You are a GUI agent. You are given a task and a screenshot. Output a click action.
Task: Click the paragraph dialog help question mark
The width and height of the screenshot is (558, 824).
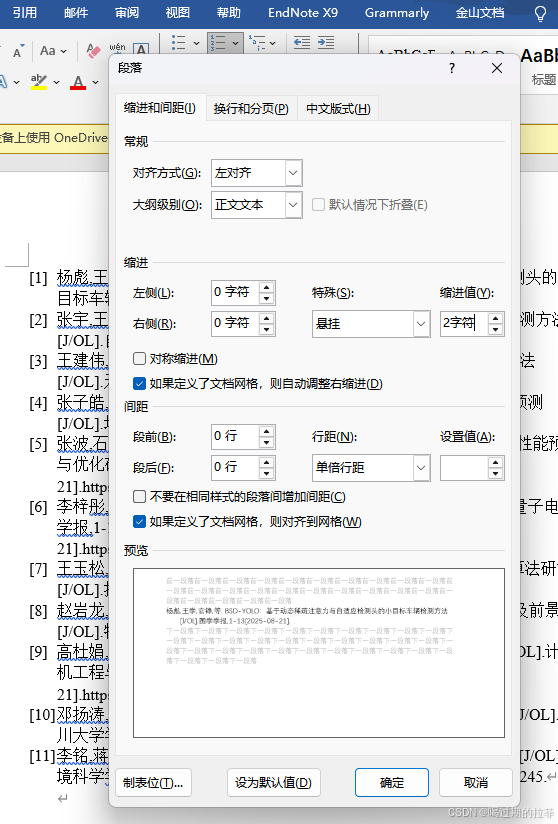[x=452, y=68]
